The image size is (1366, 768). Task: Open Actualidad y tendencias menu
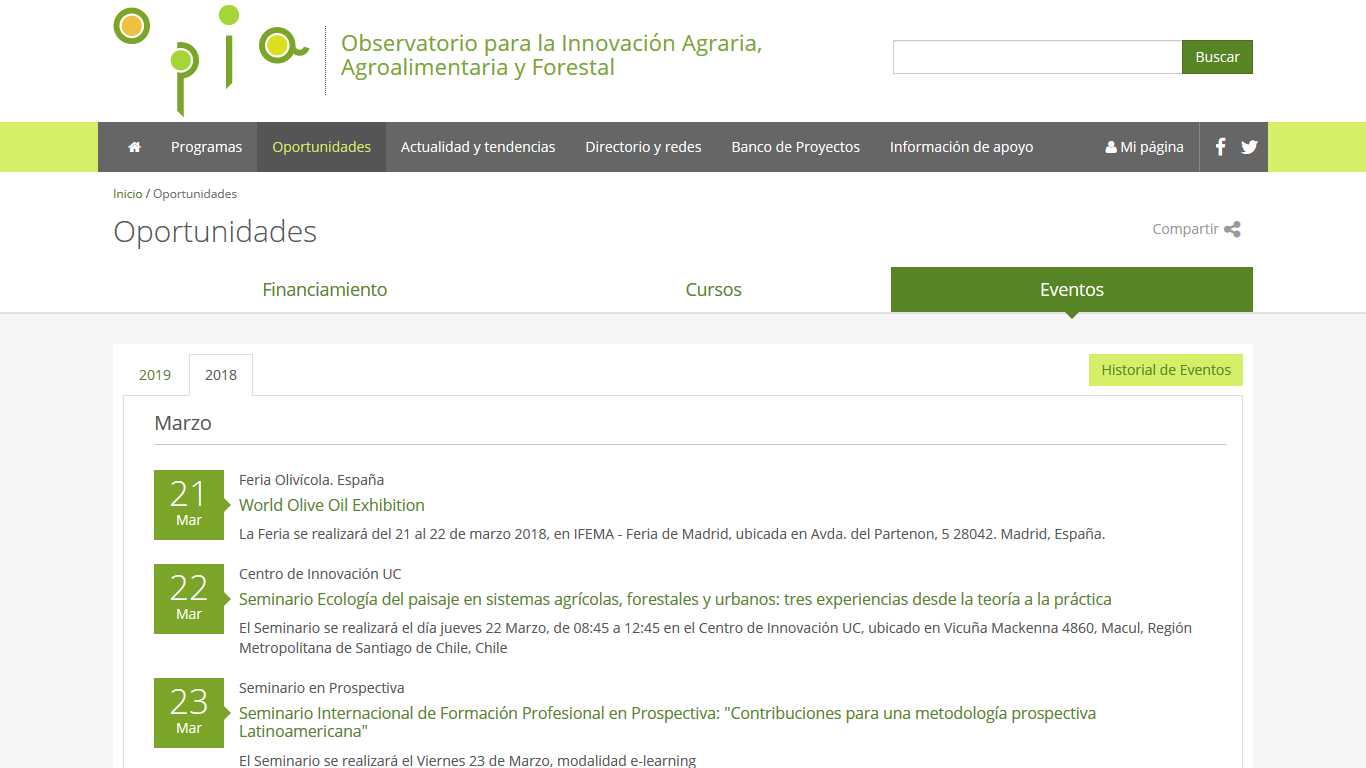point(478,147)
